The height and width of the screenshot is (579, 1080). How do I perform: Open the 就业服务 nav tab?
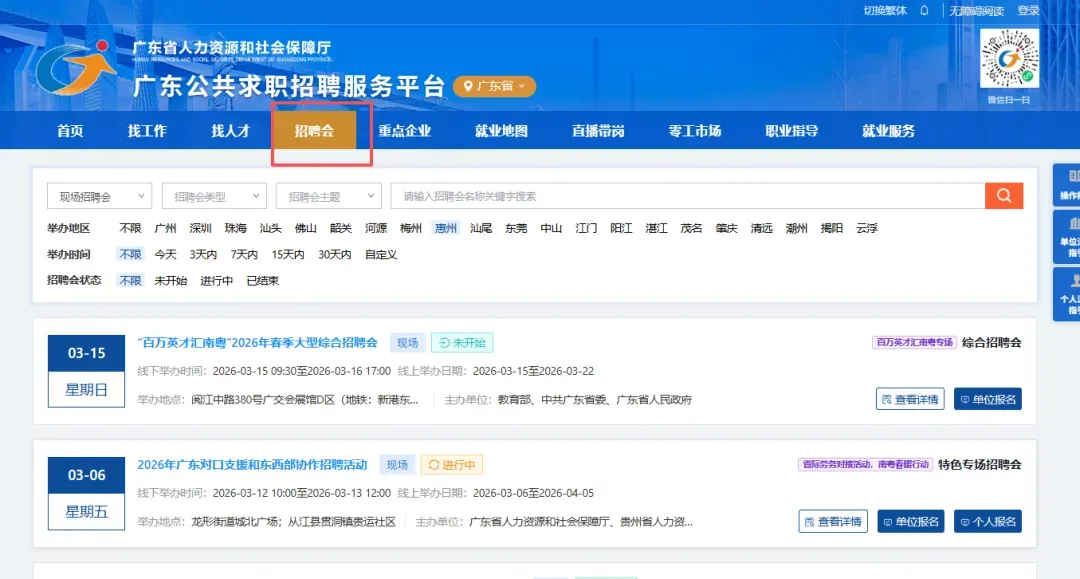pyautogui.click(x=888, y=131)
